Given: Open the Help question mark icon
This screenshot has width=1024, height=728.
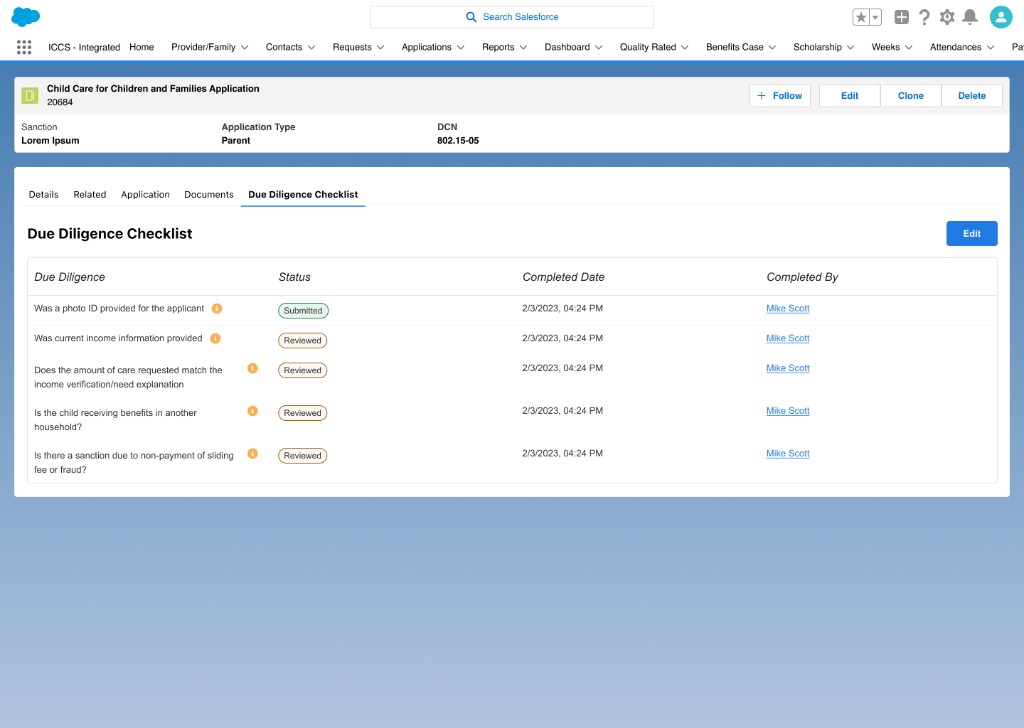Looking at the screenshot, I should coord(924,17).
